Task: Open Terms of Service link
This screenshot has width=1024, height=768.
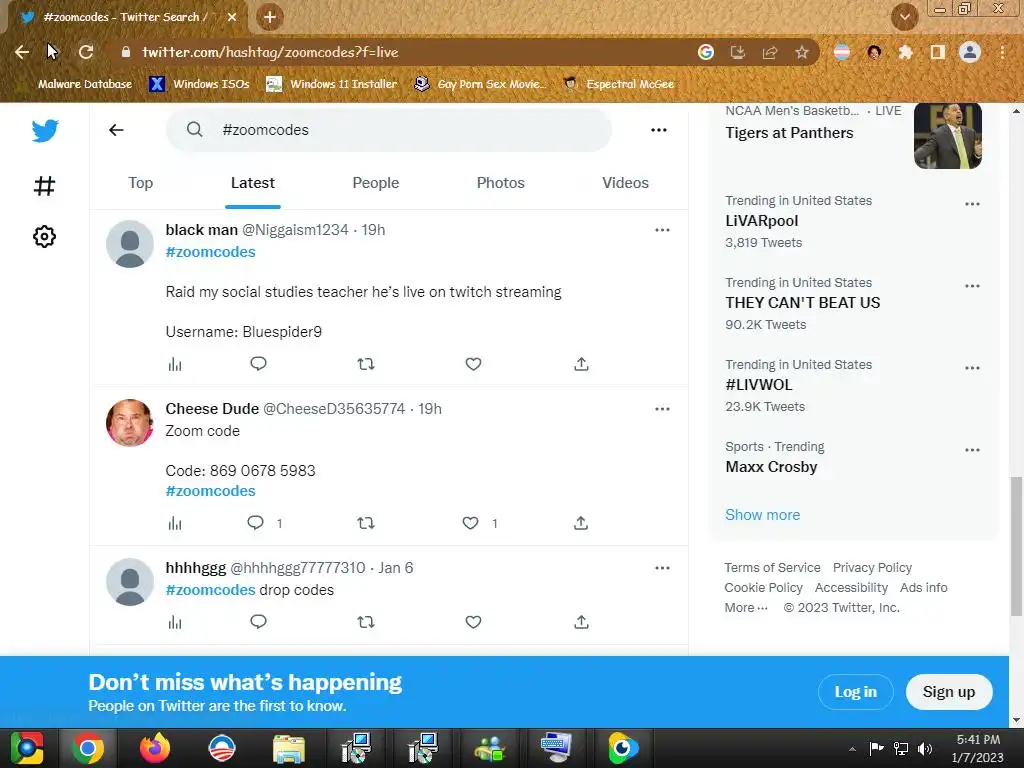Action: pyautogui.click(x=772, y=568)
